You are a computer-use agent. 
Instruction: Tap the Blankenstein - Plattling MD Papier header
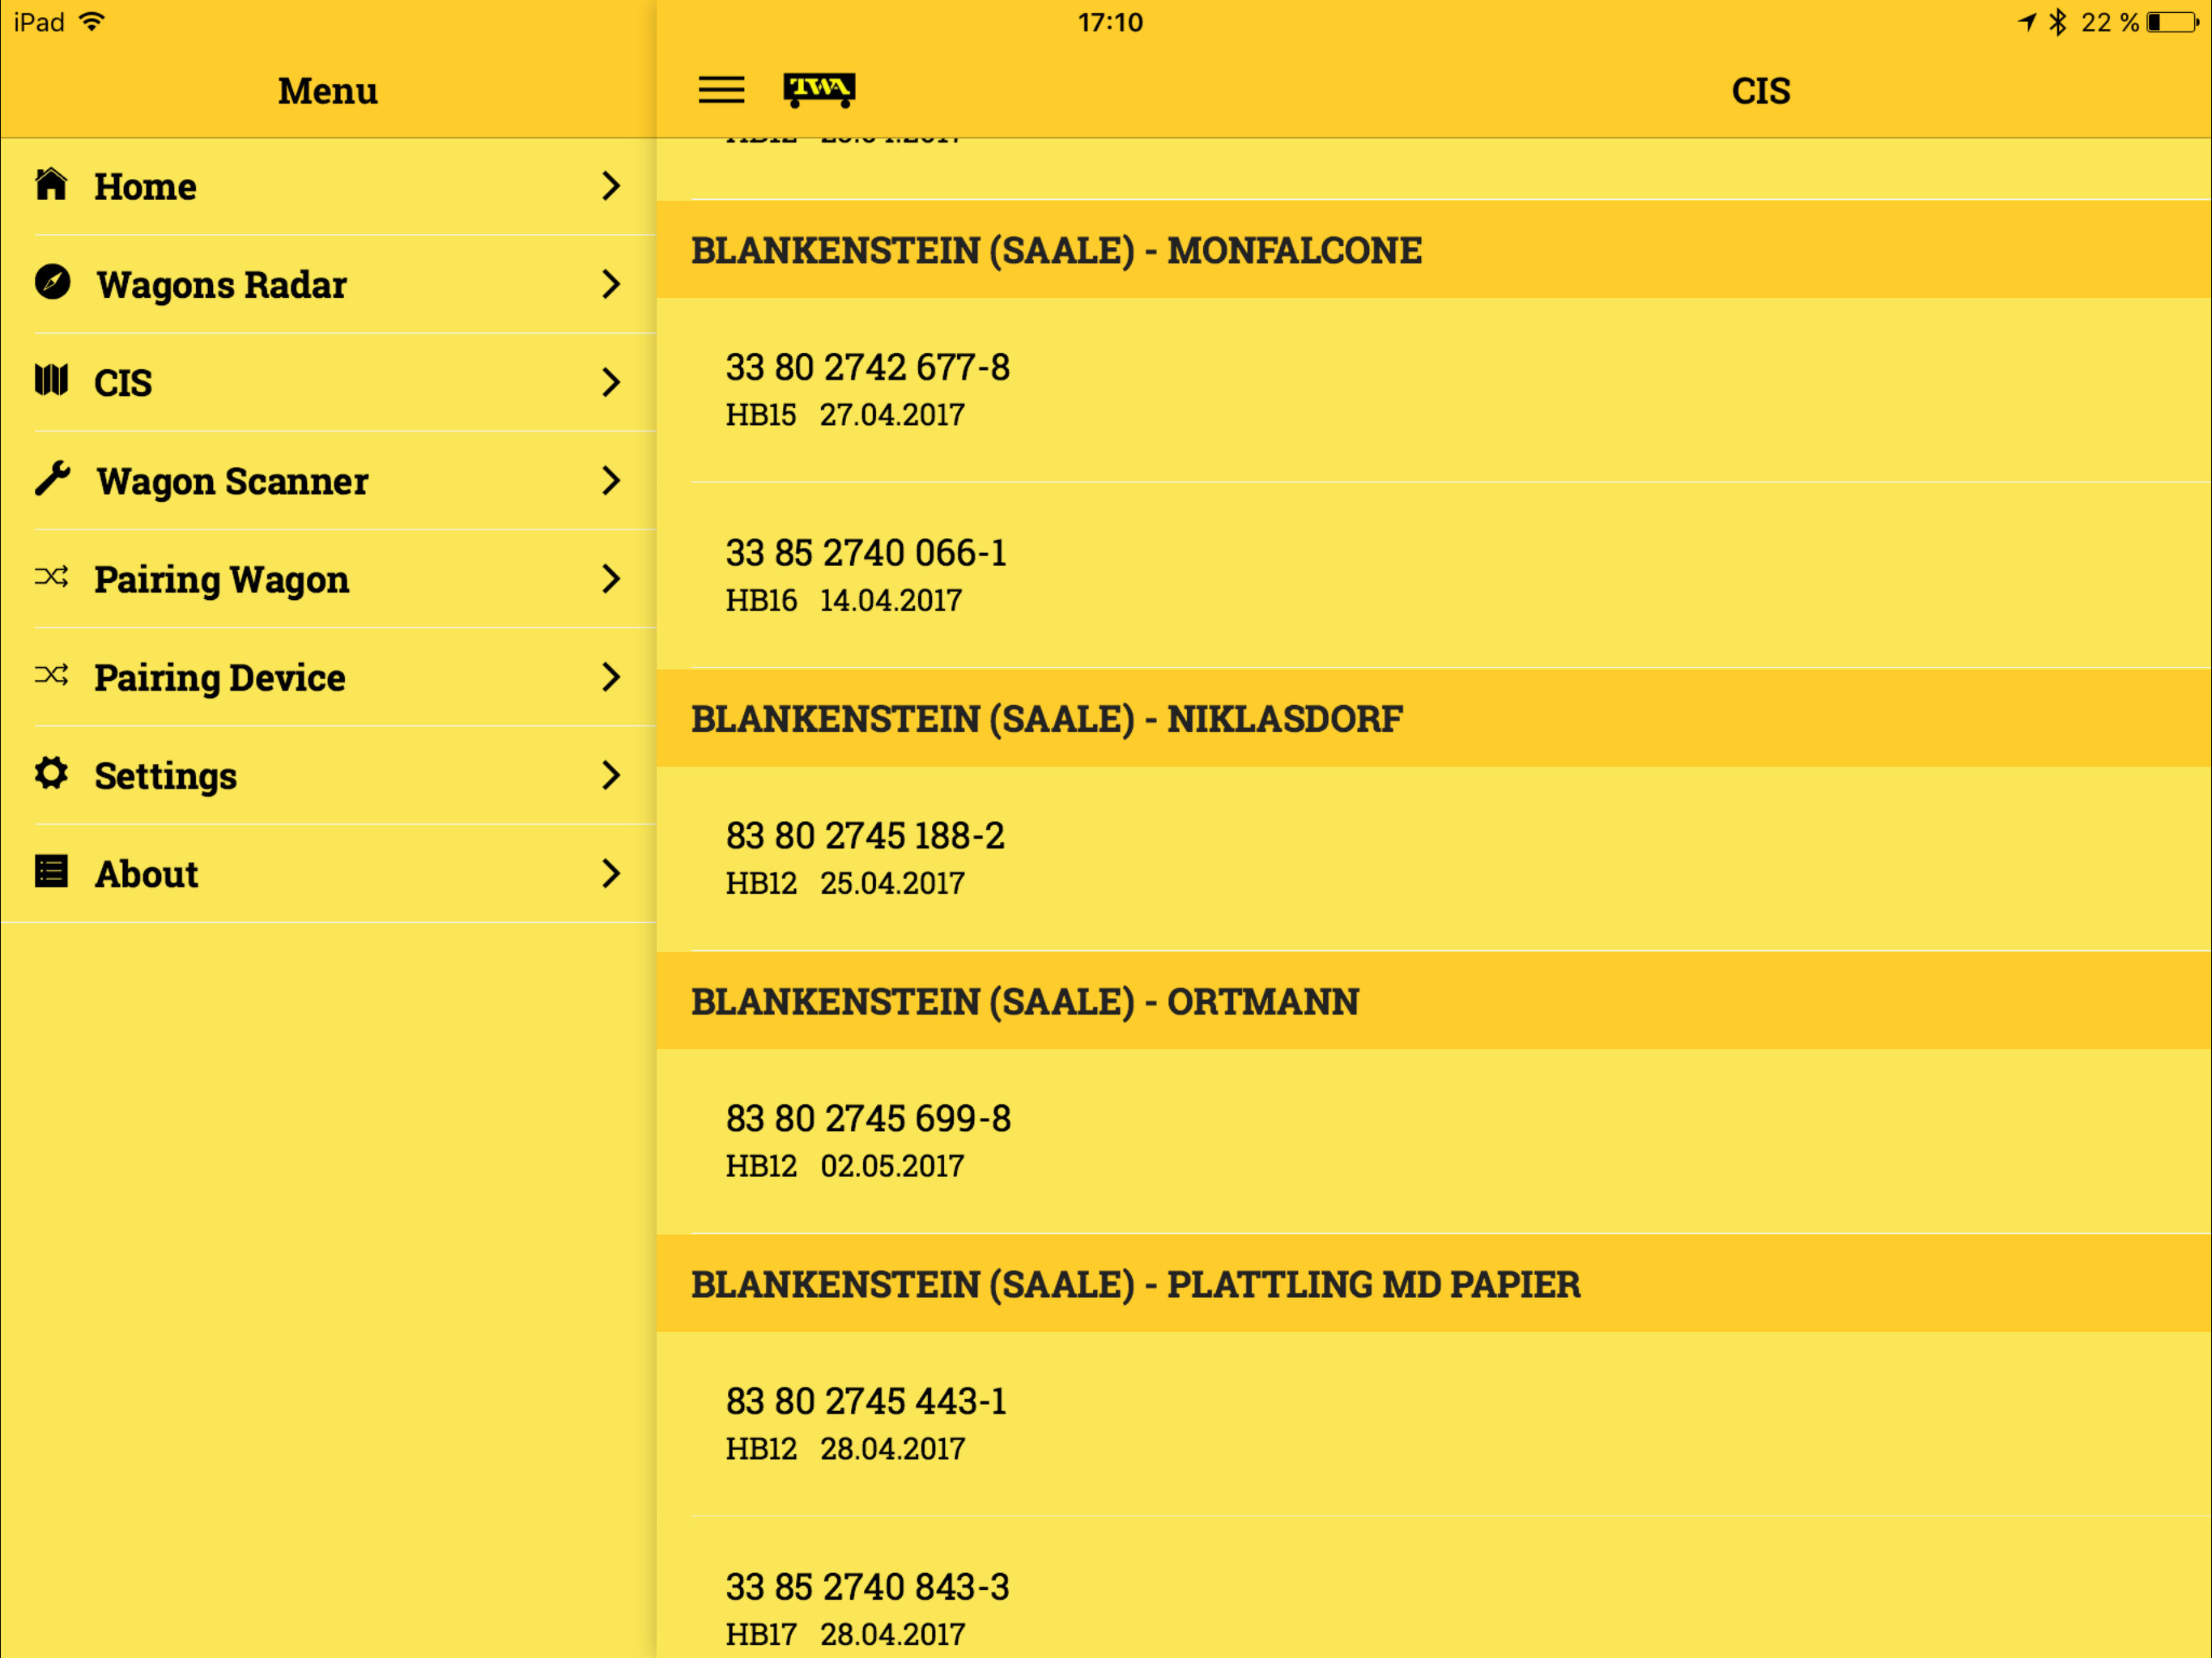tap(1434, 1284)
